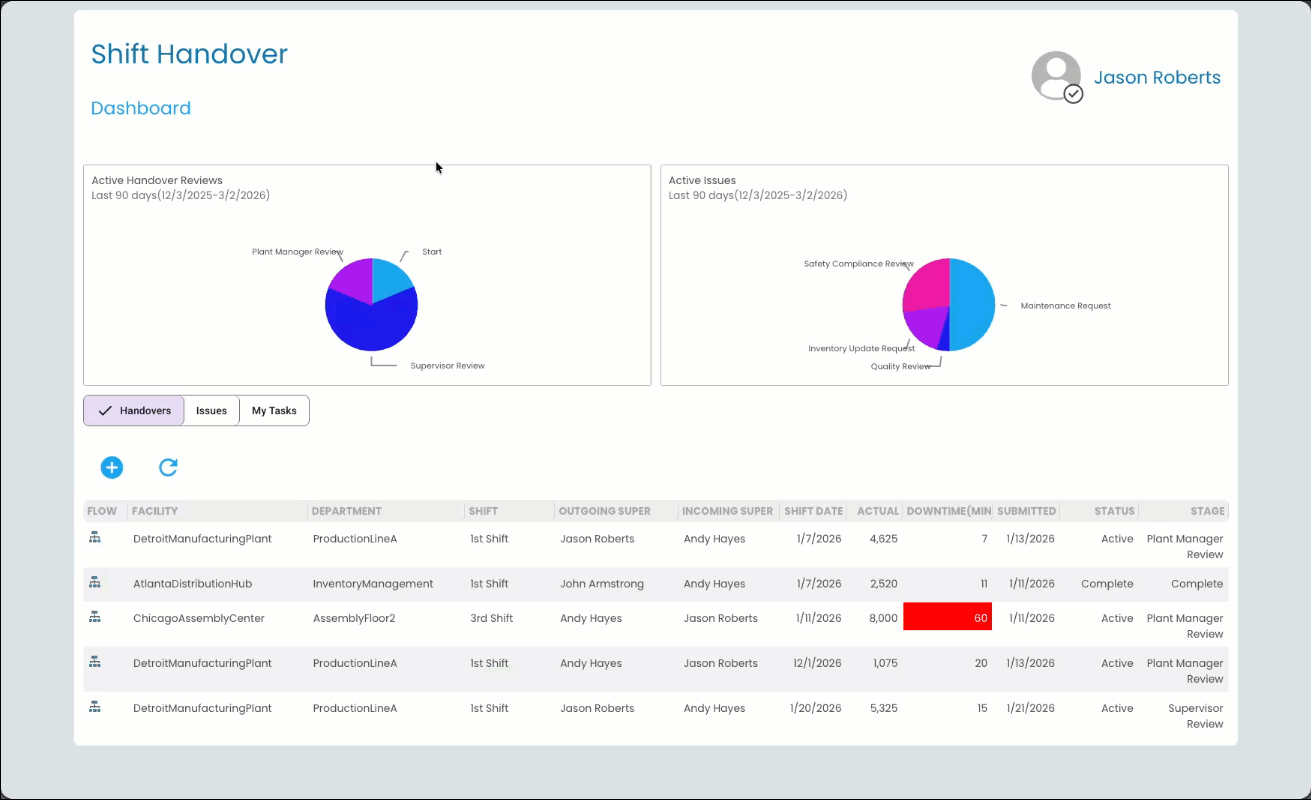This screenshot has height=800, width=1311.
Task: Click the Supervisor Review stage cell
Action: pos(1196,716)
